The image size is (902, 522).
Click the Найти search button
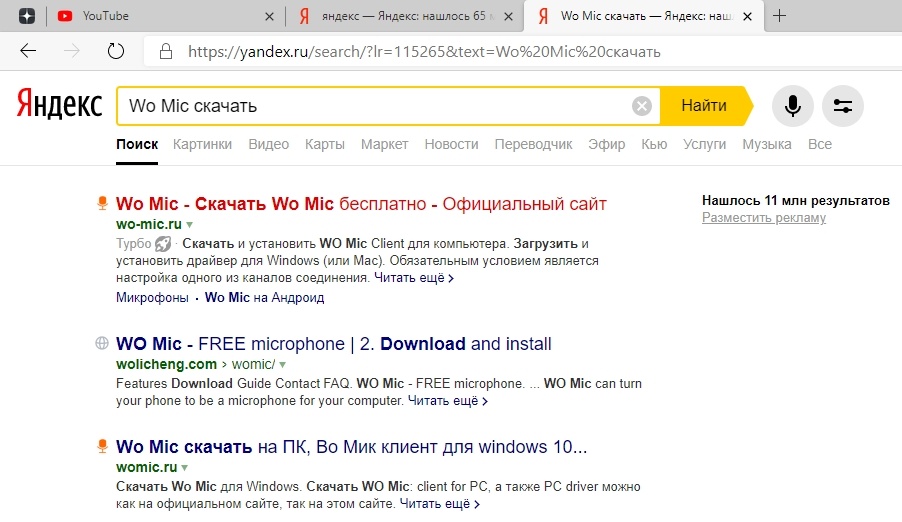704,106
